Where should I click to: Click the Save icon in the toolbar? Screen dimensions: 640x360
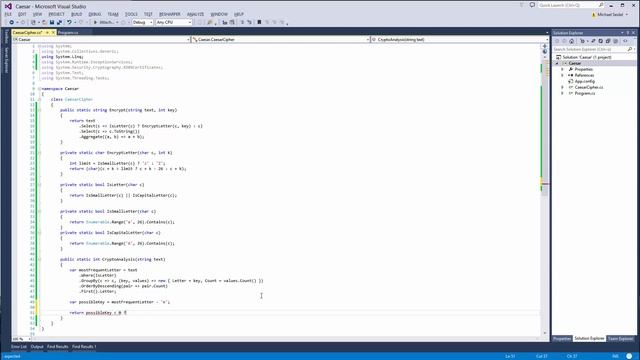[52, 22]
